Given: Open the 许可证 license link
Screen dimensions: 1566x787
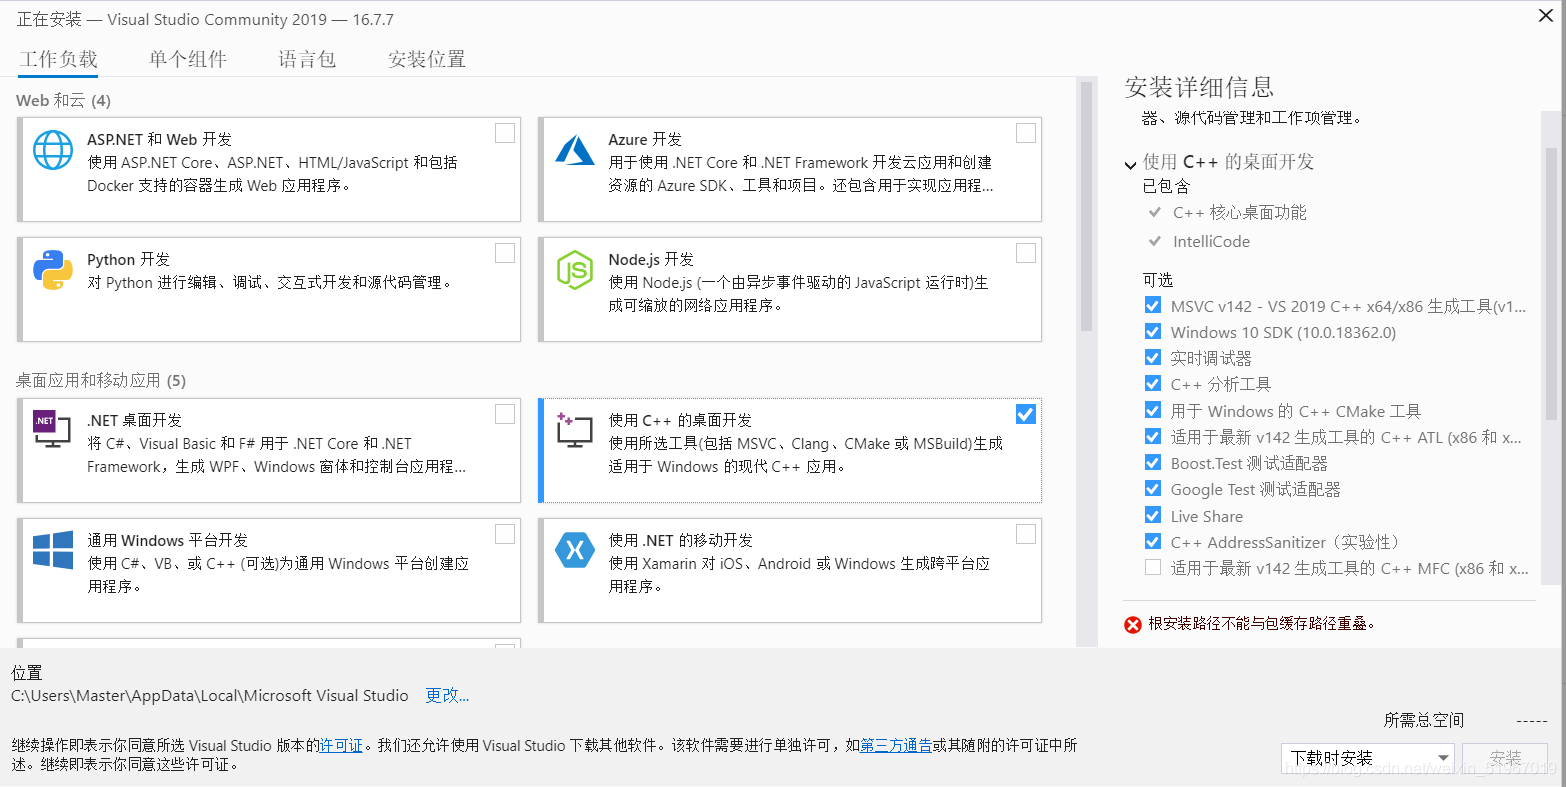Looking at the screenshot, I should pos(341,745).
